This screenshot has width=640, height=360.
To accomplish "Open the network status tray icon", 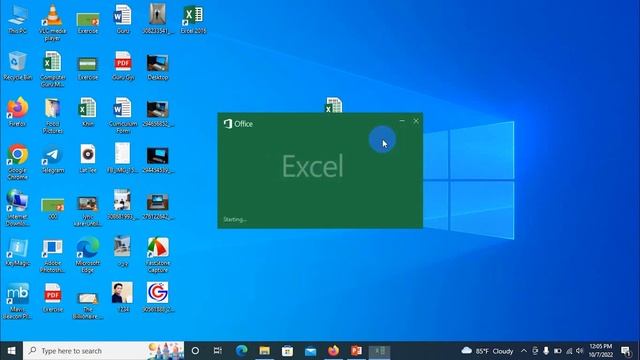I will click(569, 351).
